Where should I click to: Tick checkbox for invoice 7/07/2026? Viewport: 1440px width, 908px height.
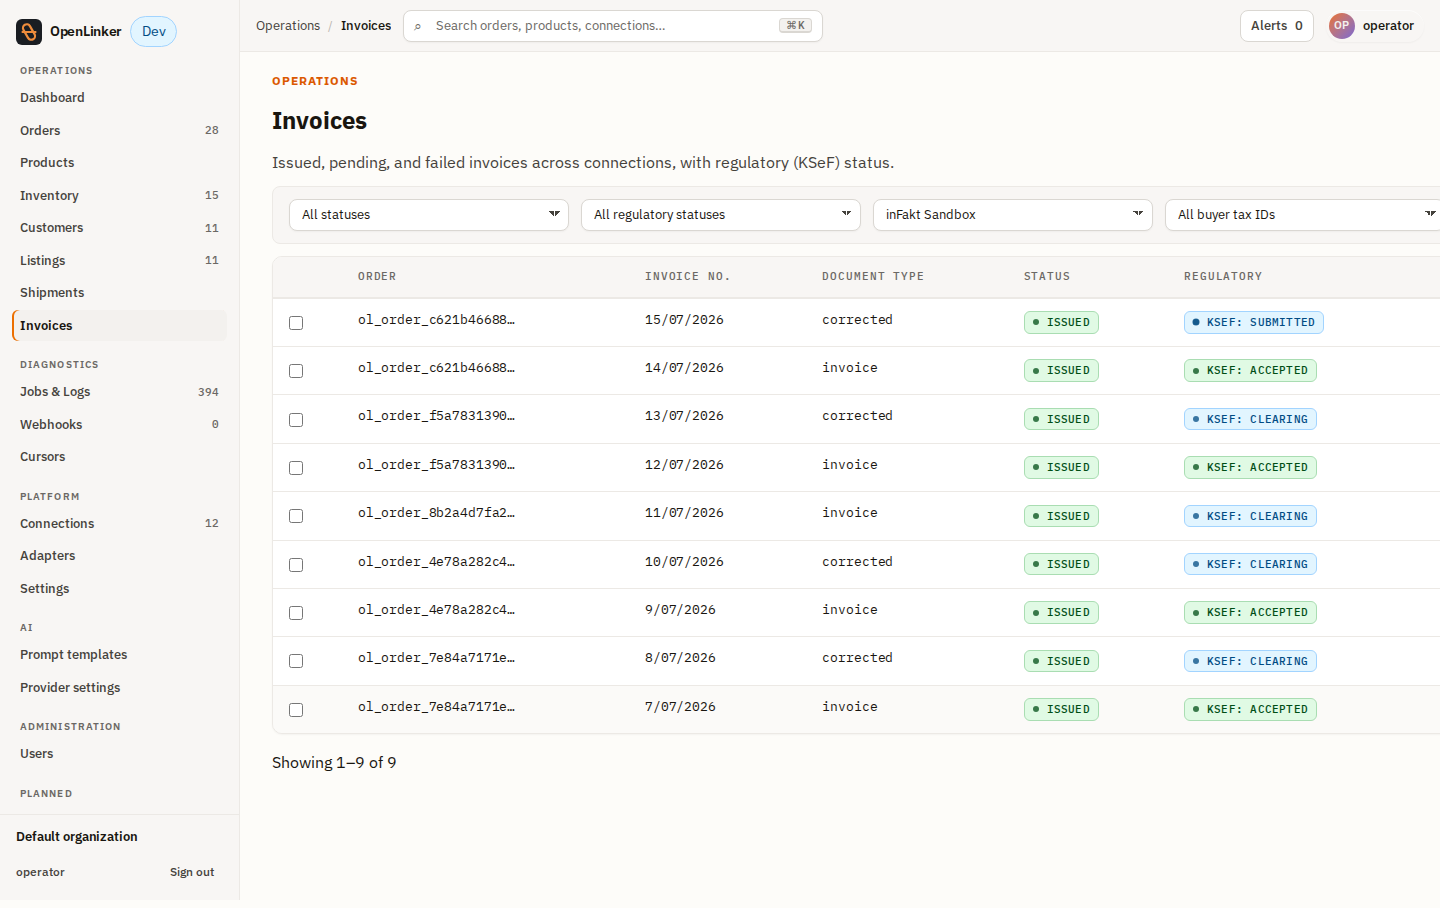coord(296,710)
